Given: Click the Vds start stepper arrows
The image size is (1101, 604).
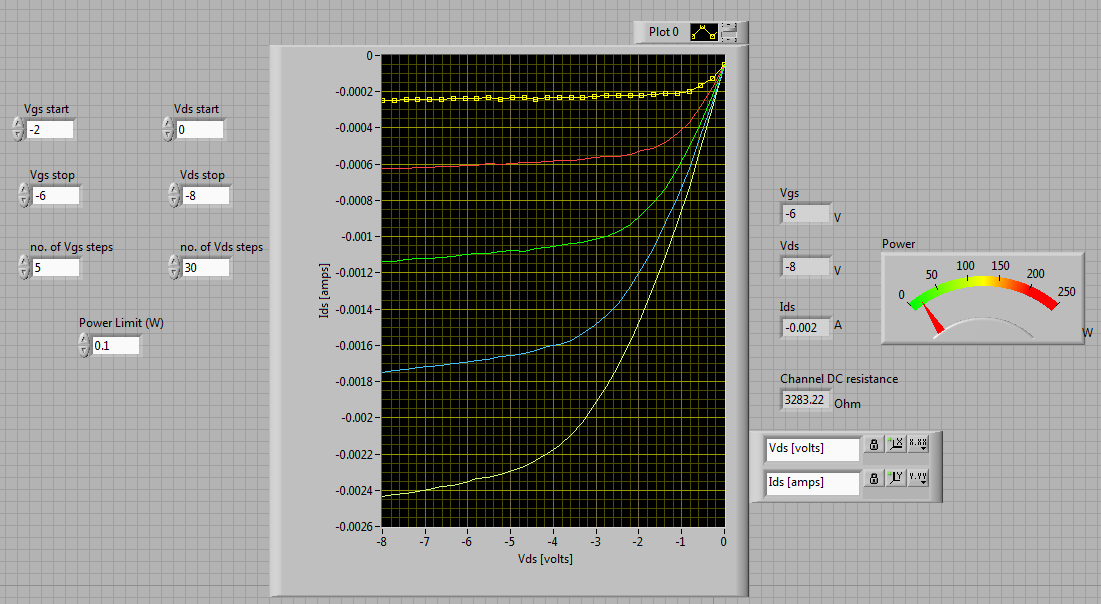Looking at the screenshot, I should [x=168, y=130].
